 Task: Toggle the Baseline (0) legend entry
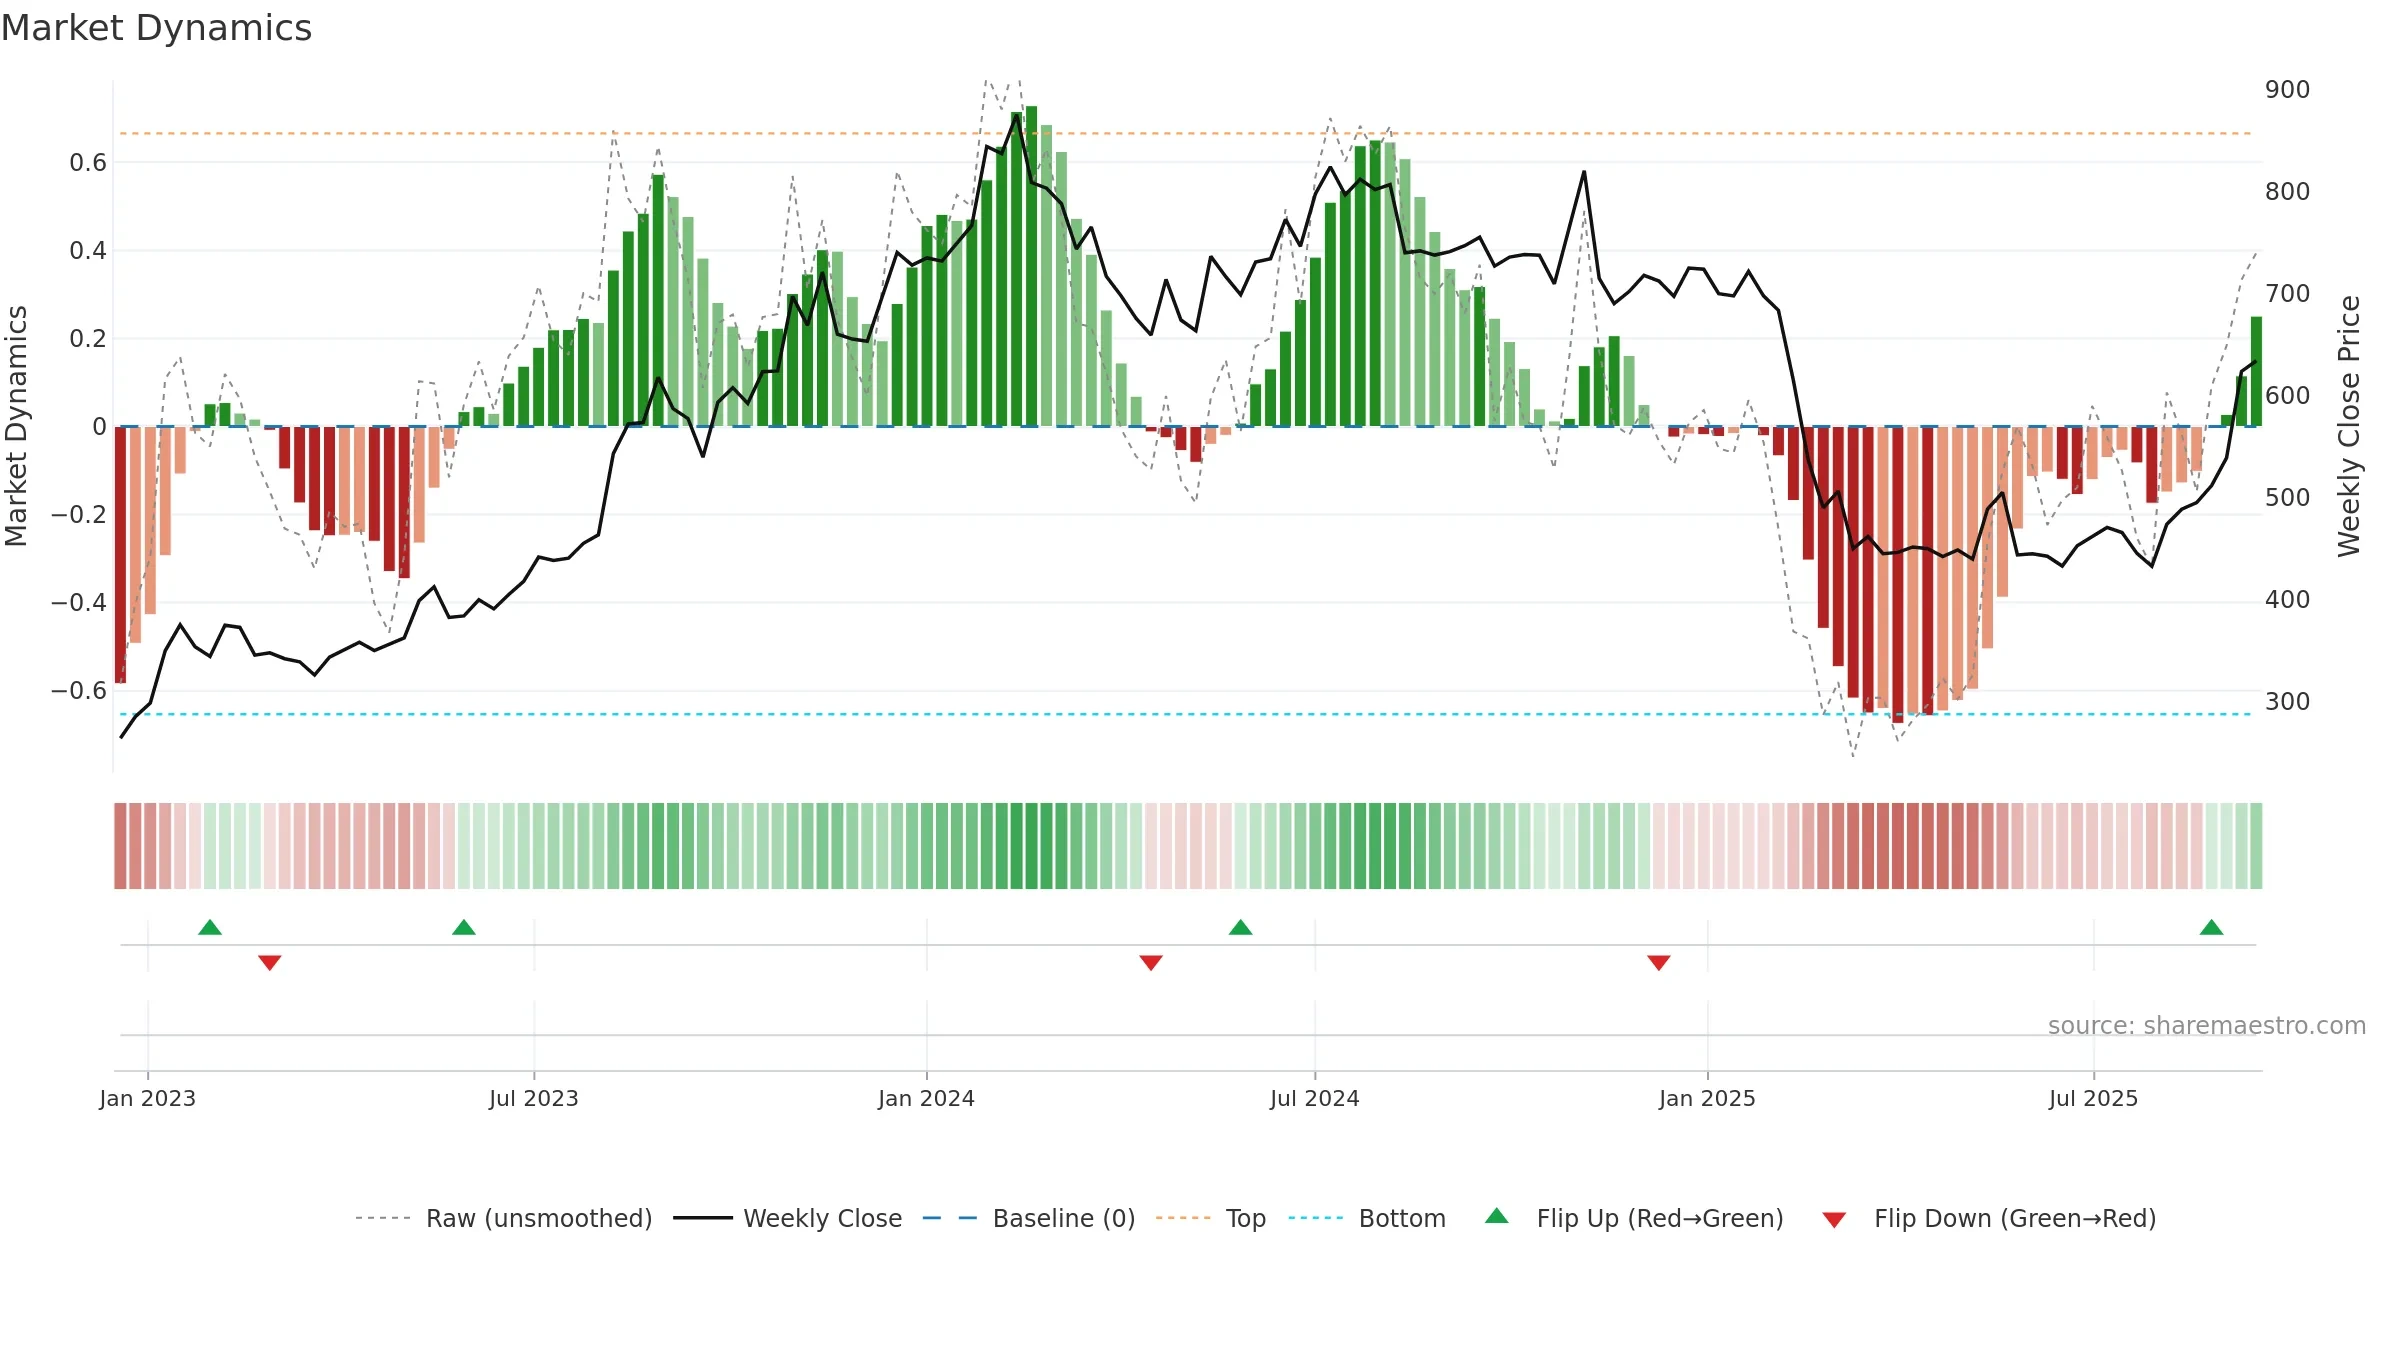[1029, 1218]
